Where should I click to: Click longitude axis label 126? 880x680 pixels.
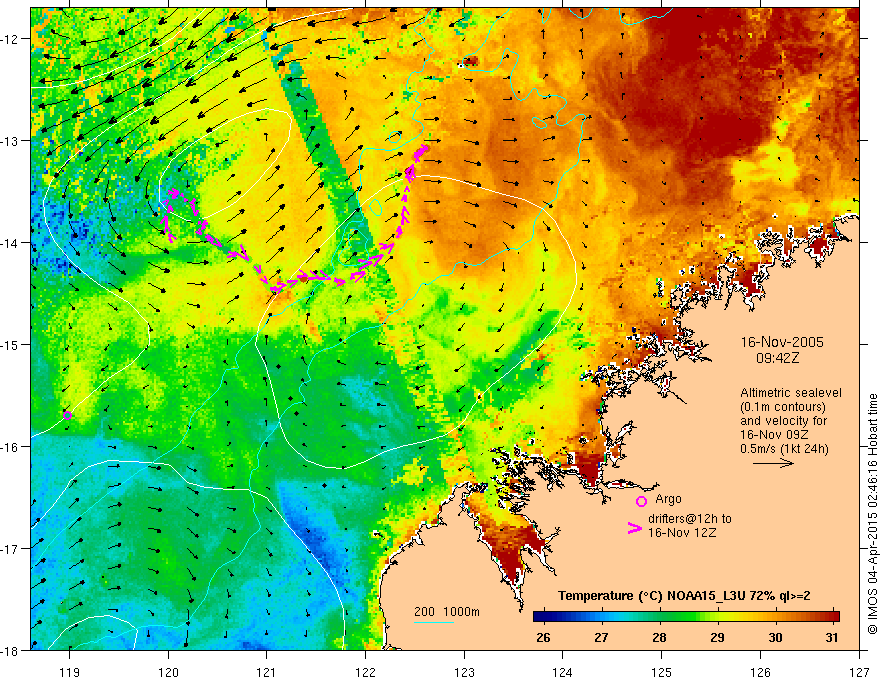click(760, 672)
